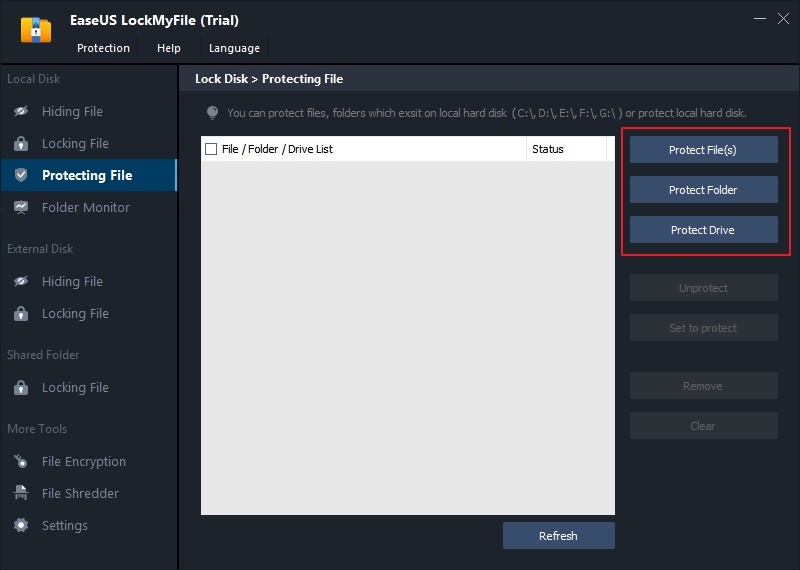Click the tip text about protecting local files
Viewport: 800px width, 570px height.
pyautogui.click(x=487, y=113)
